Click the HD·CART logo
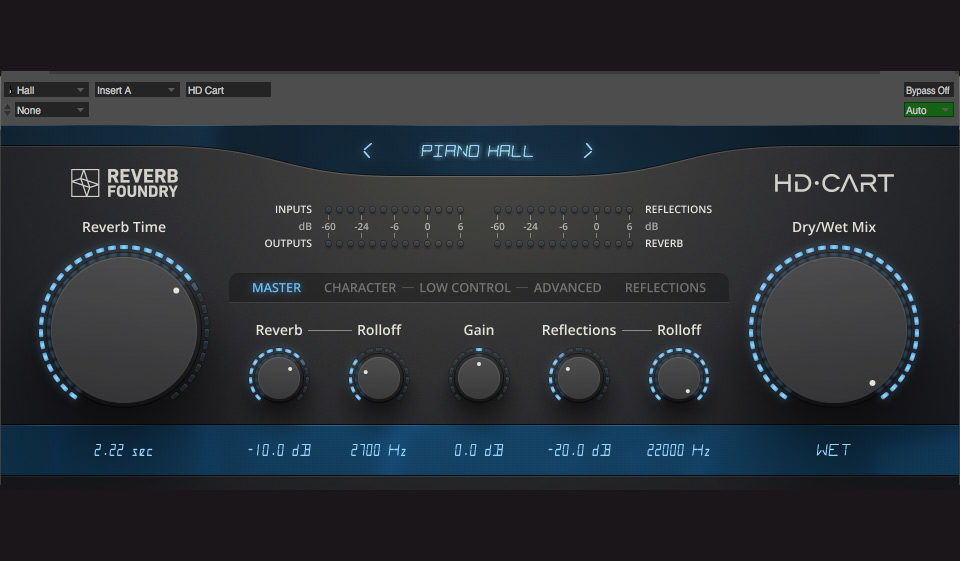This screenshot has width=960, height=561. [834, 183]
